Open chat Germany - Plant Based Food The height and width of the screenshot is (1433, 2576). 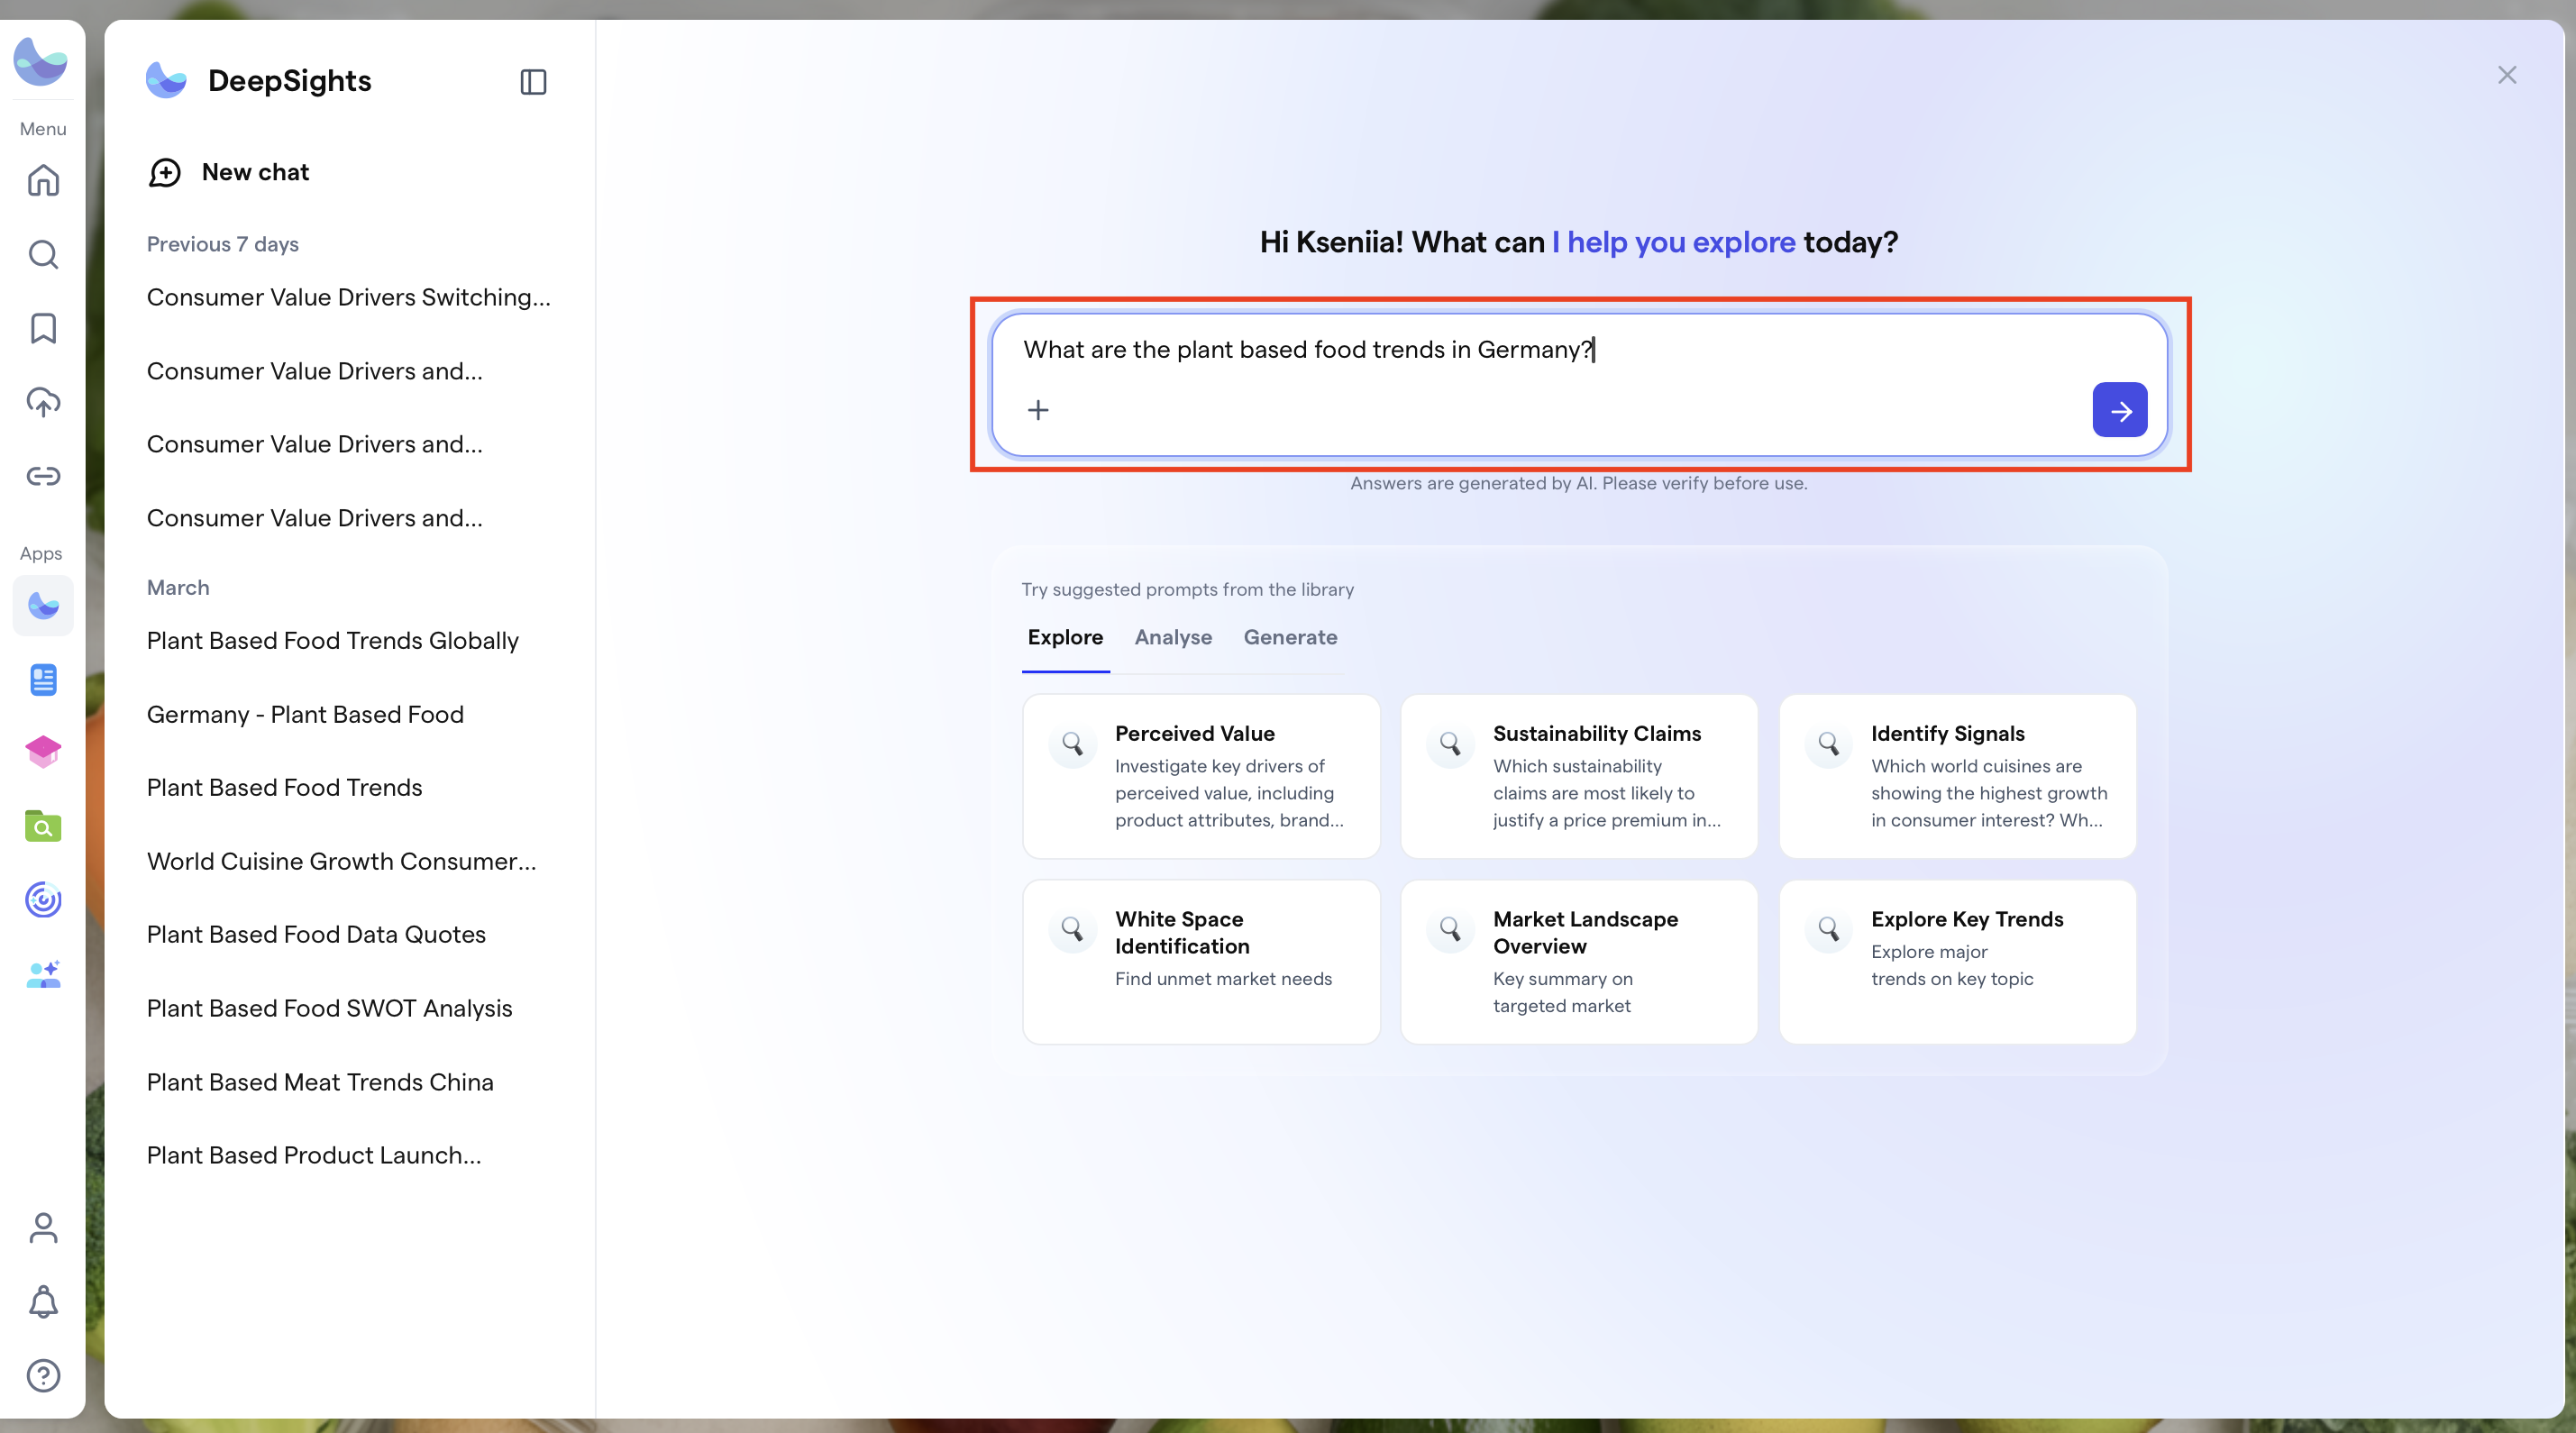pyautogui.click(x=305, y=715)
